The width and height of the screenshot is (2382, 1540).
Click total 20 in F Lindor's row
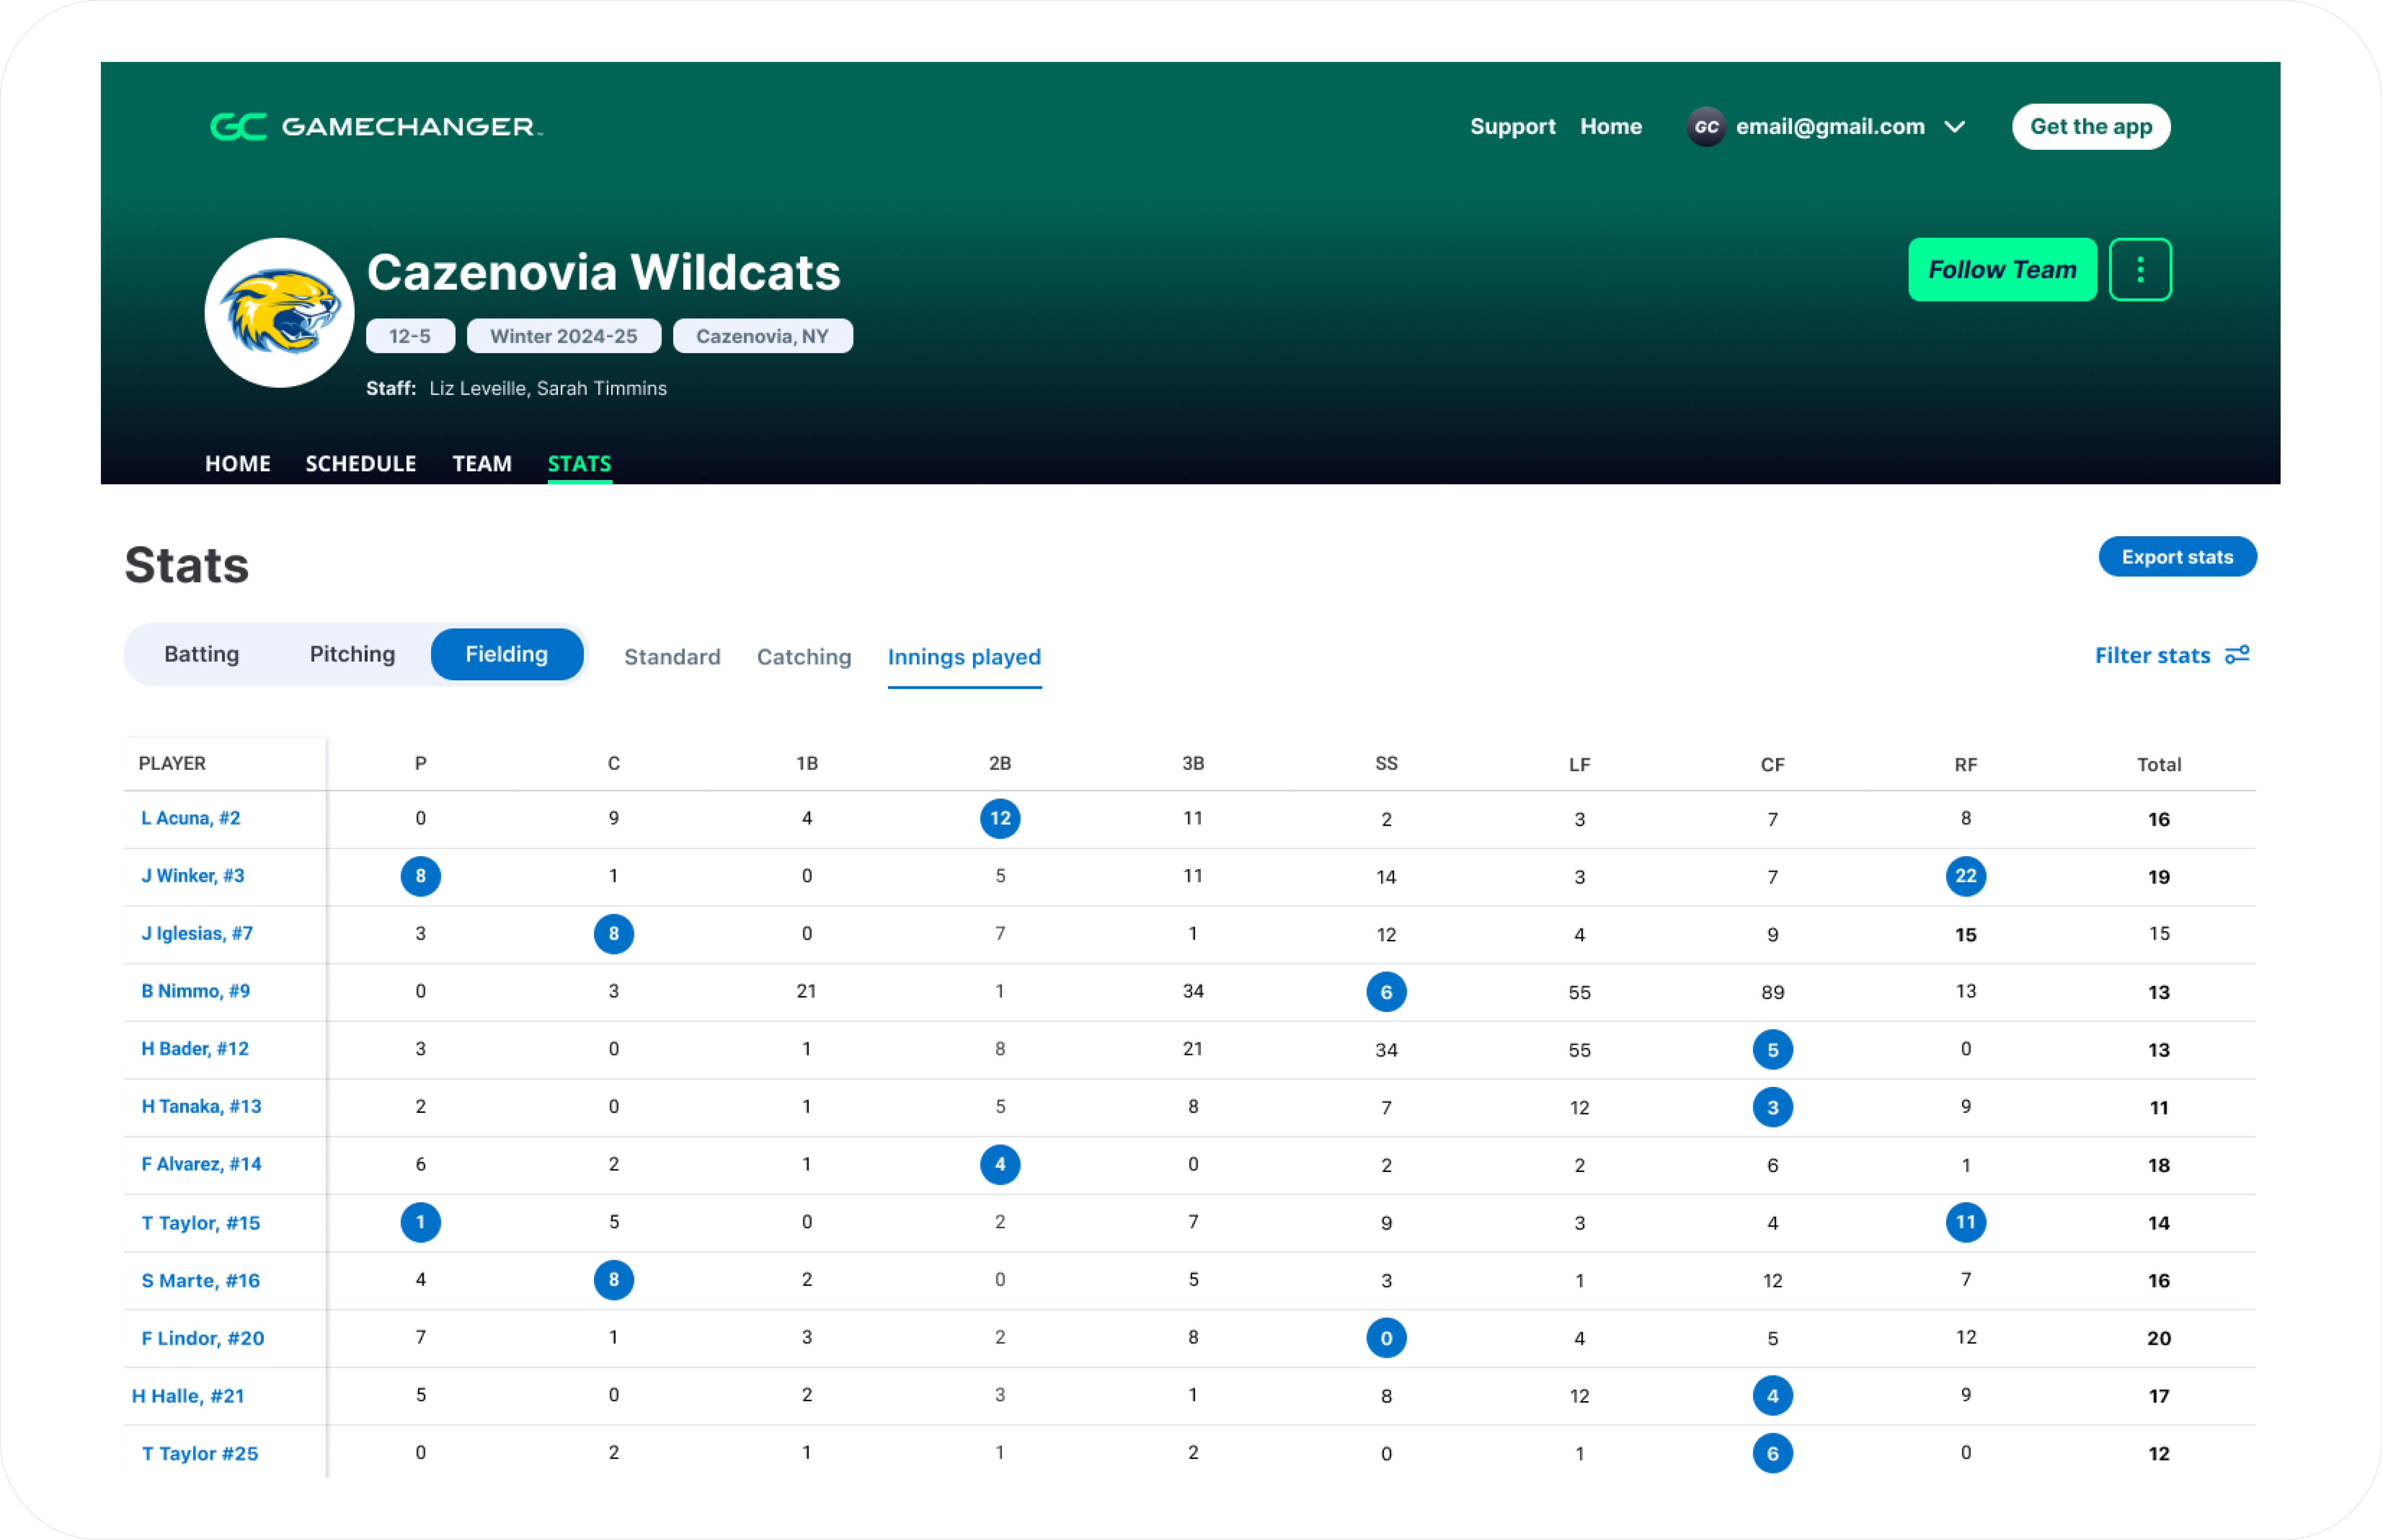[2158, 1339]
